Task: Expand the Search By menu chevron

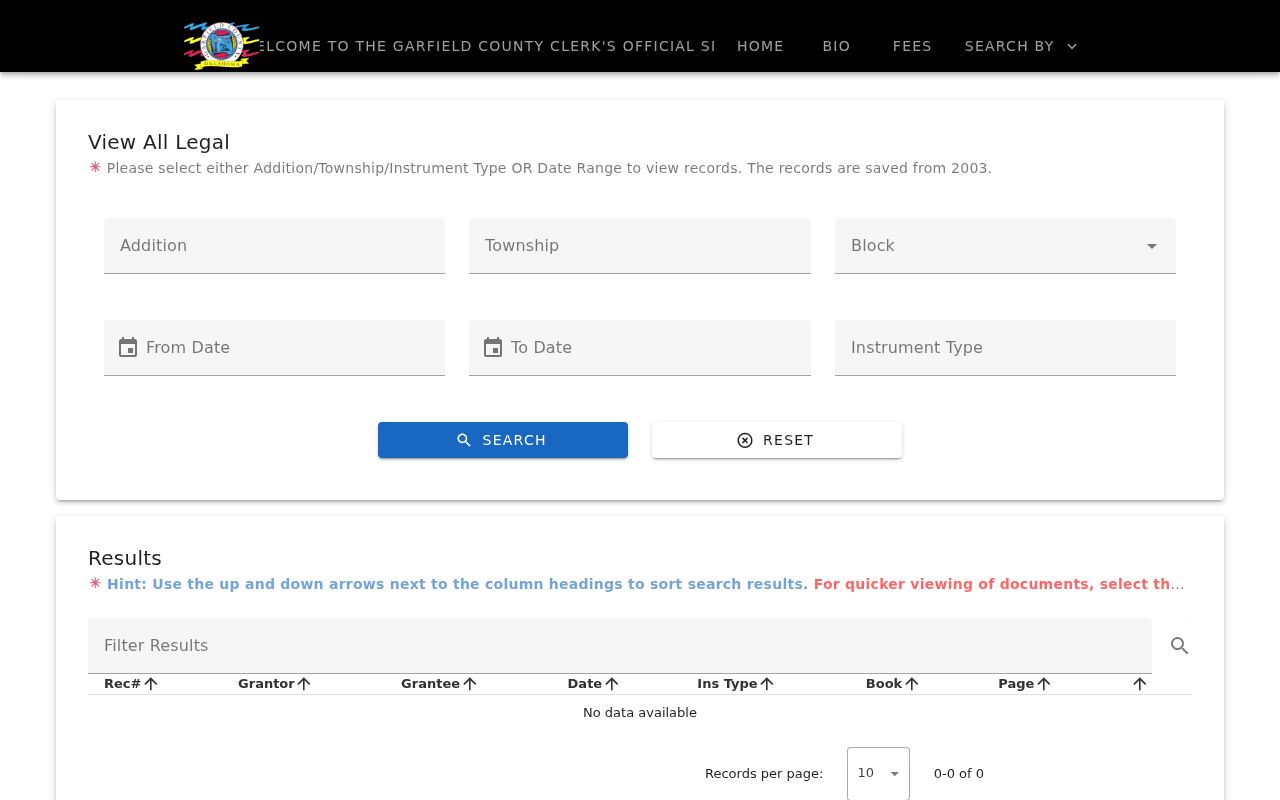Action: (x=1072, y=46)
